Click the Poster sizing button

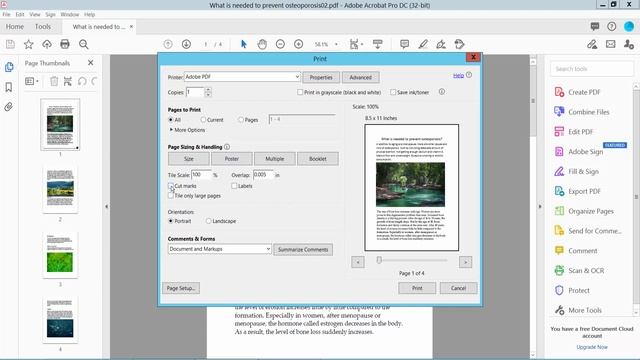coord(231,159)
